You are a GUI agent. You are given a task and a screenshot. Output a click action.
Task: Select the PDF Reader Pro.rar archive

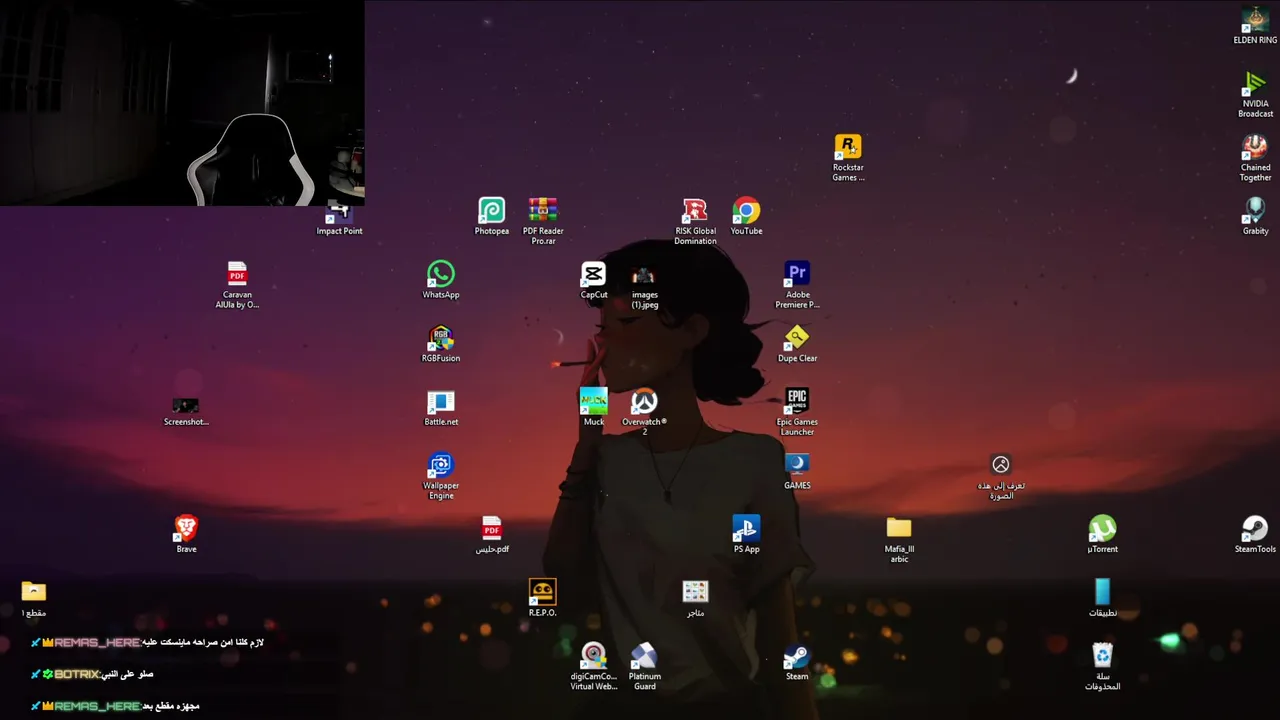tap(543, 221)
